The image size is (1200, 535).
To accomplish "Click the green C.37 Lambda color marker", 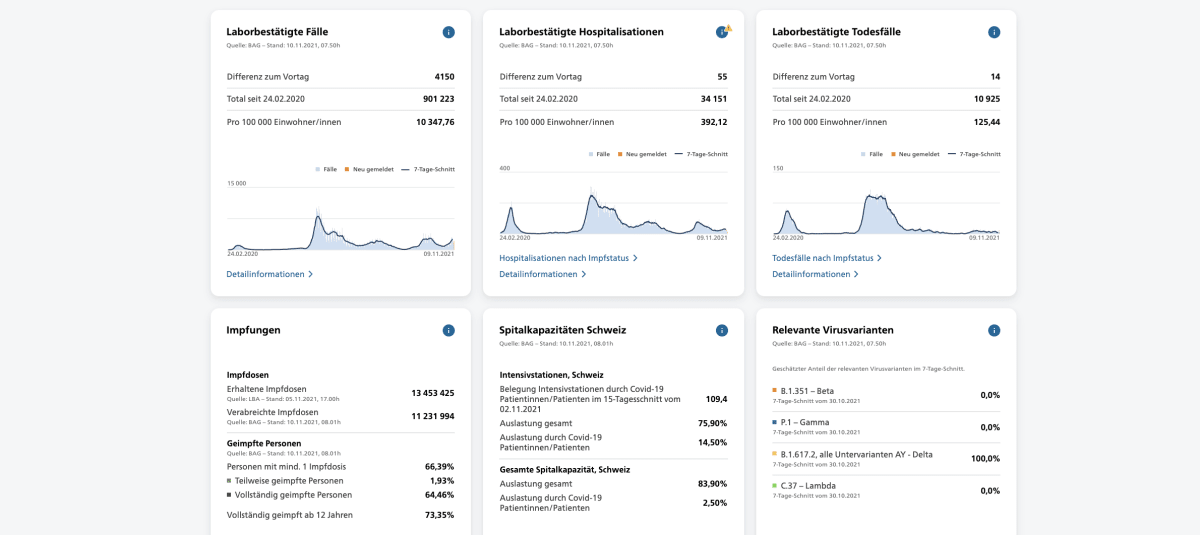I will pos(775,485).
